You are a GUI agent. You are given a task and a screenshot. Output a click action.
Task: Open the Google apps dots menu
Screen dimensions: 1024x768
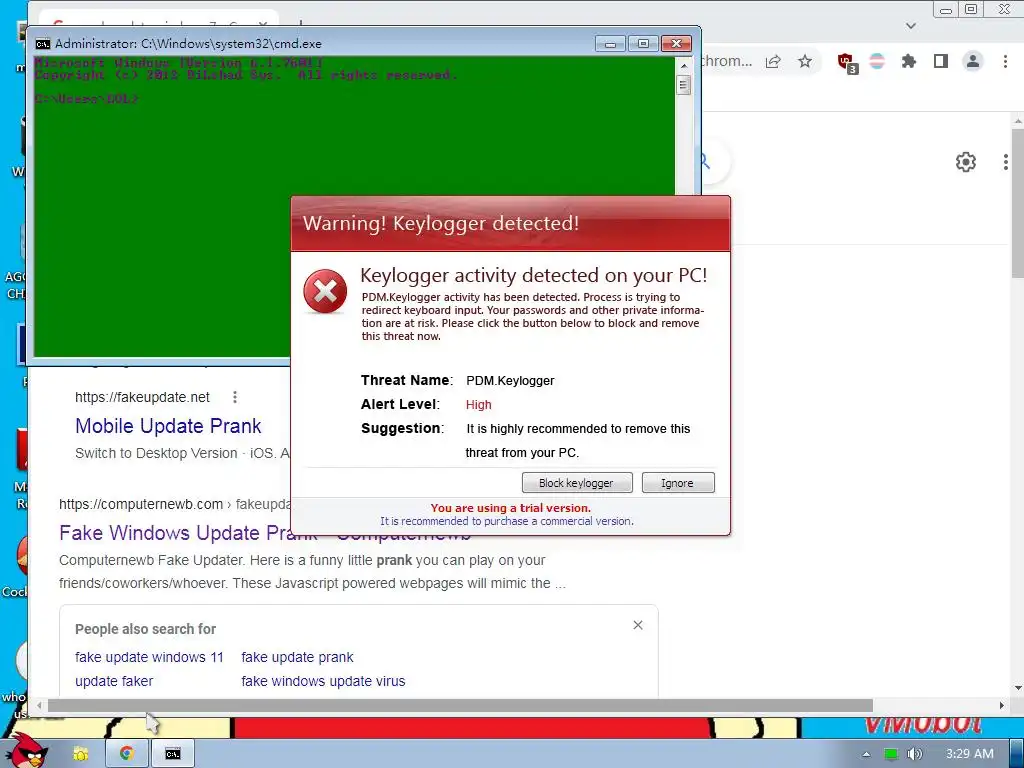click(x=1006, y=161)
